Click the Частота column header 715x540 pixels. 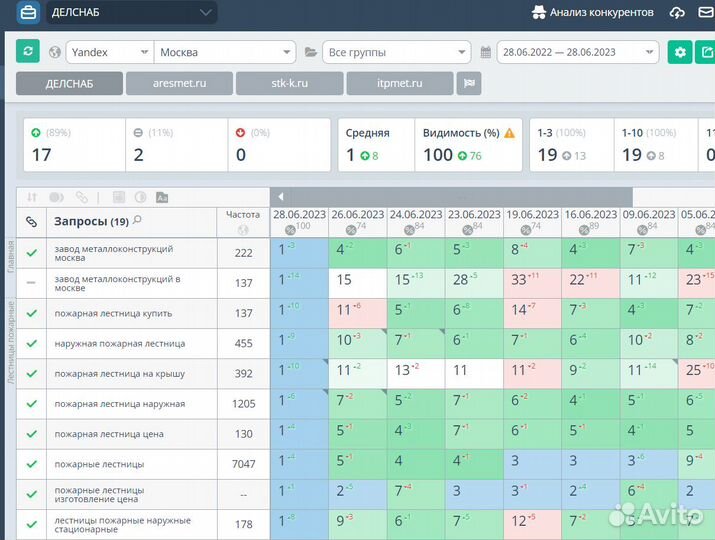(243, 214)
